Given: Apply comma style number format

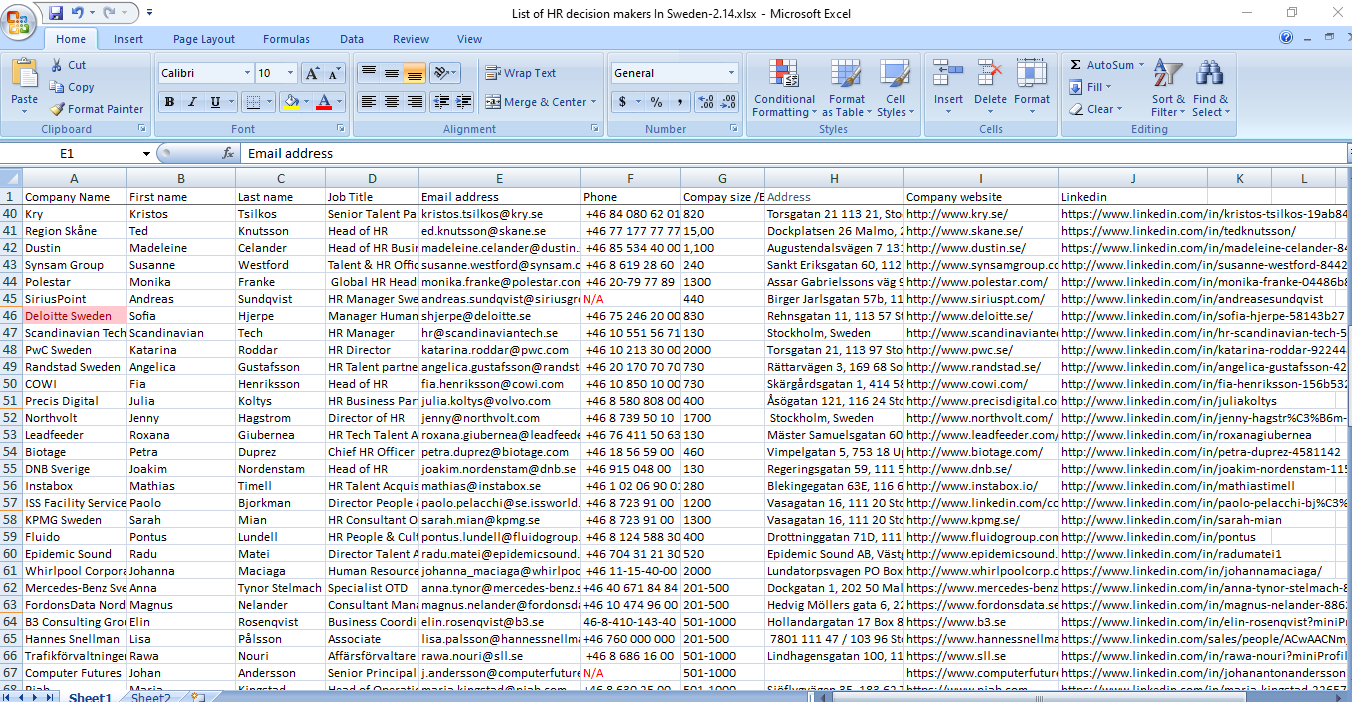Looking at the screenshot, I should click(679, 102).
